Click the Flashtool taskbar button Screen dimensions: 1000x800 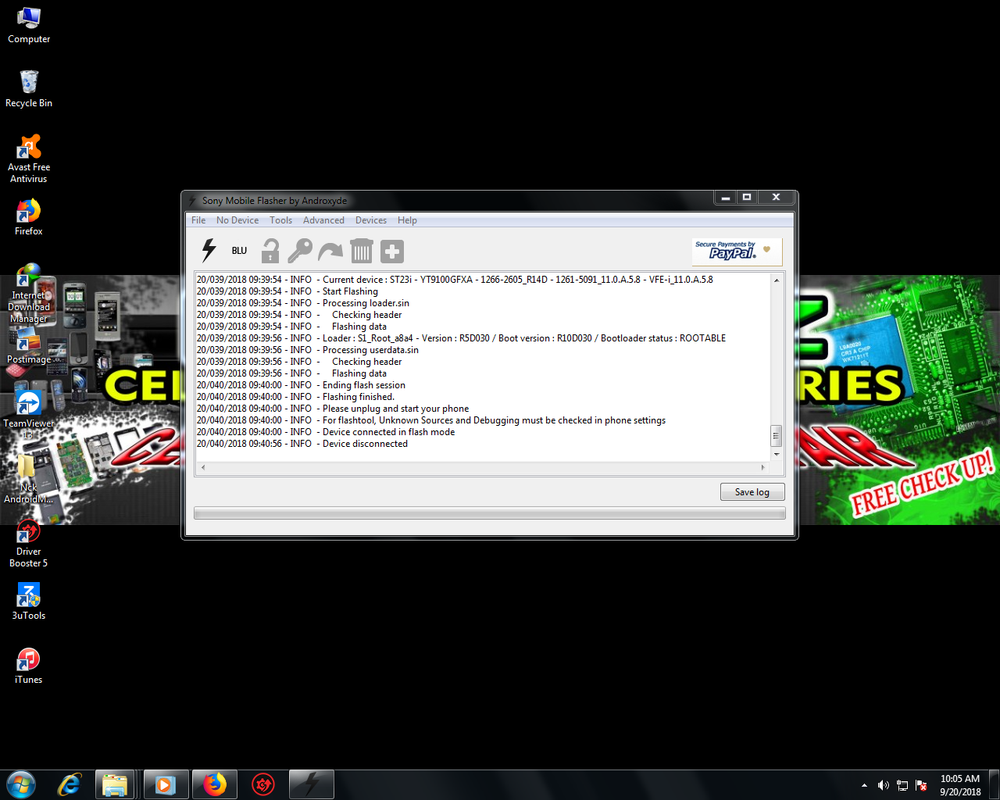pos(311,784)
